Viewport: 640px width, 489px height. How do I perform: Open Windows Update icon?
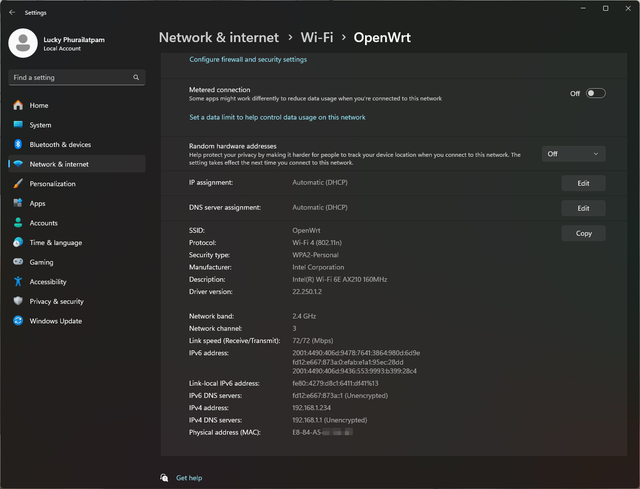(18, 321)
